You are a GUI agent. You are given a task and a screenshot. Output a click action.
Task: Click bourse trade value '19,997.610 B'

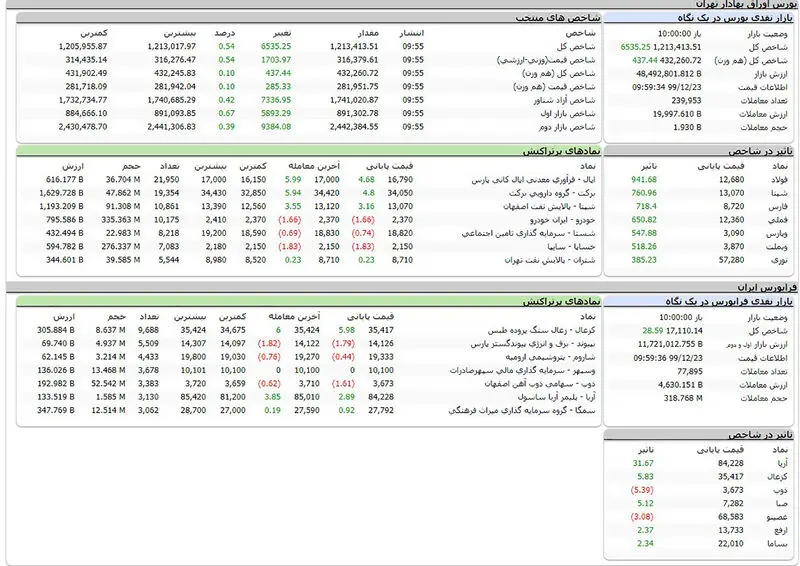pos(677,114)
